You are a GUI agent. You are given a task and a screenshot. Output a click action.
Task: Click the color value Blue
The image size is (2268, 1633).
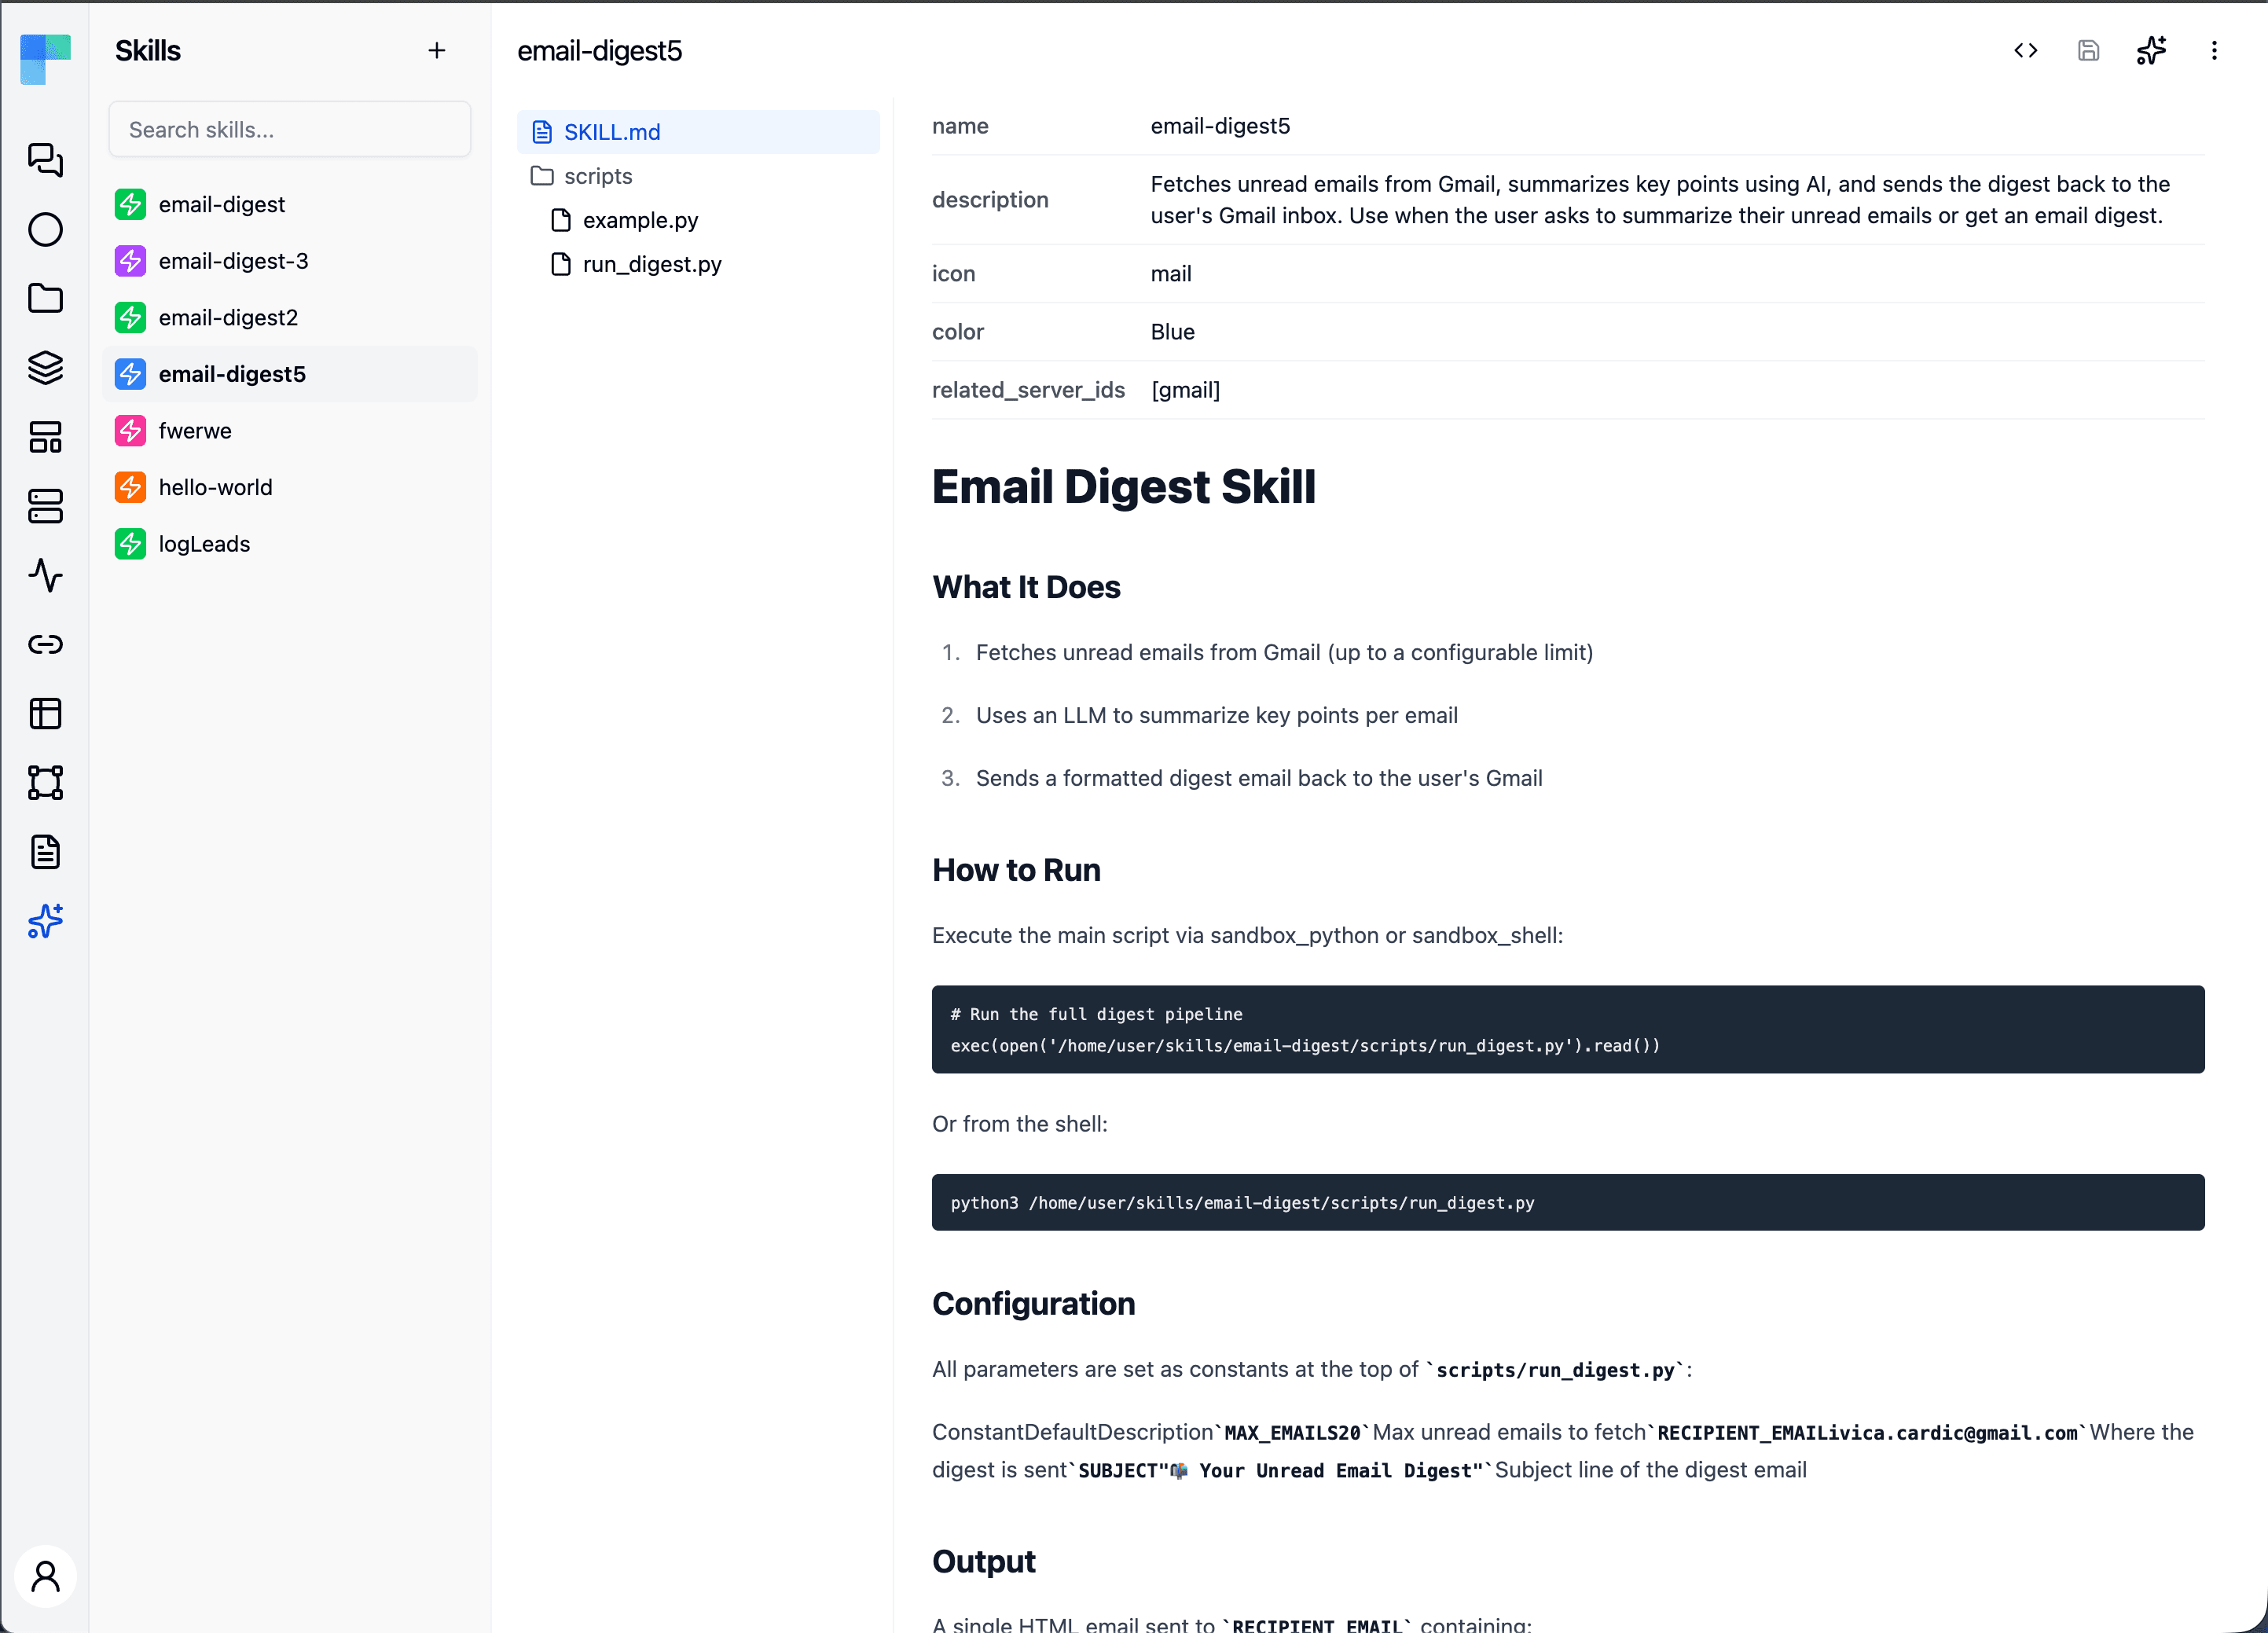coord(1172,332)
